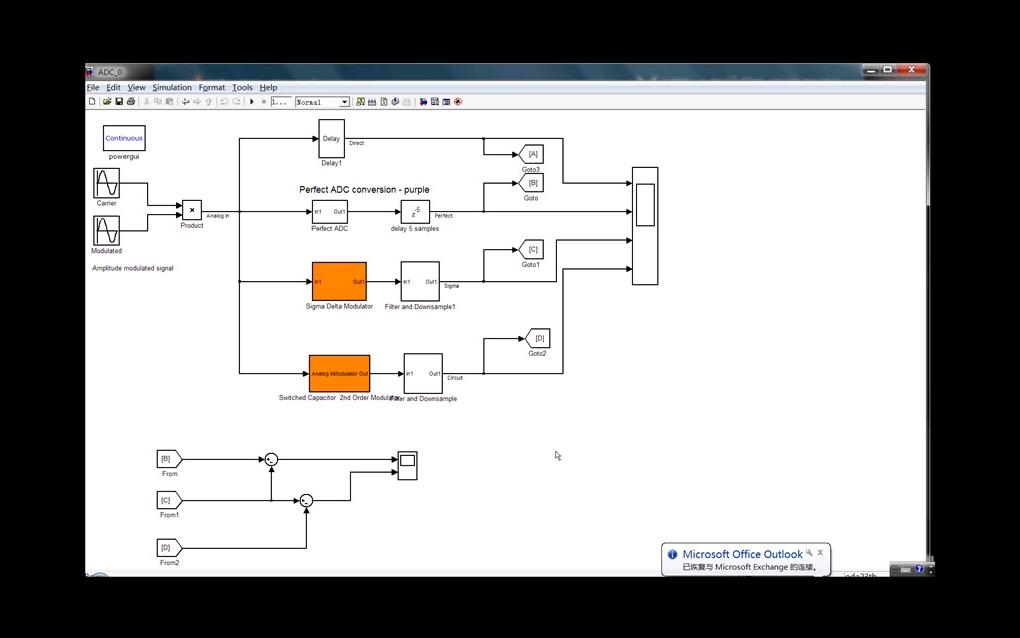
Task: Click the red debug icon in toolbar
Action: 458,101
